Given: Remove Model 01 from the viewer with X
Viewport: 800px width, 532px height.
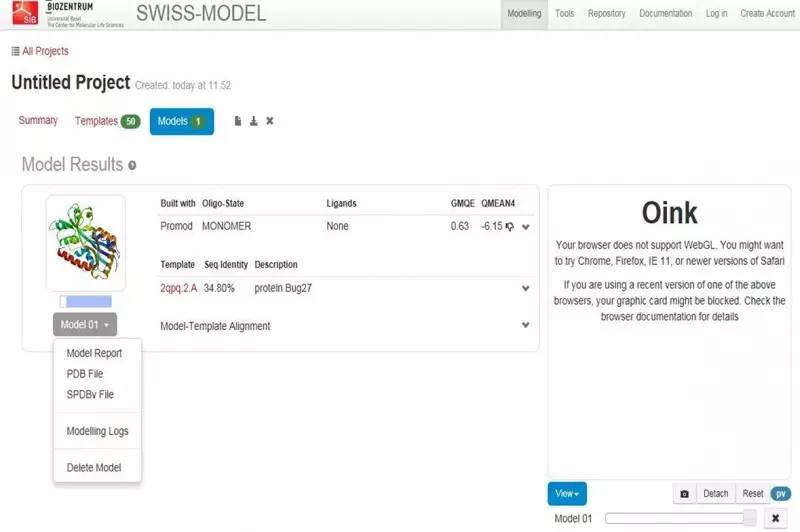Looking at the screenshot, I should click(x=775, y=519).
